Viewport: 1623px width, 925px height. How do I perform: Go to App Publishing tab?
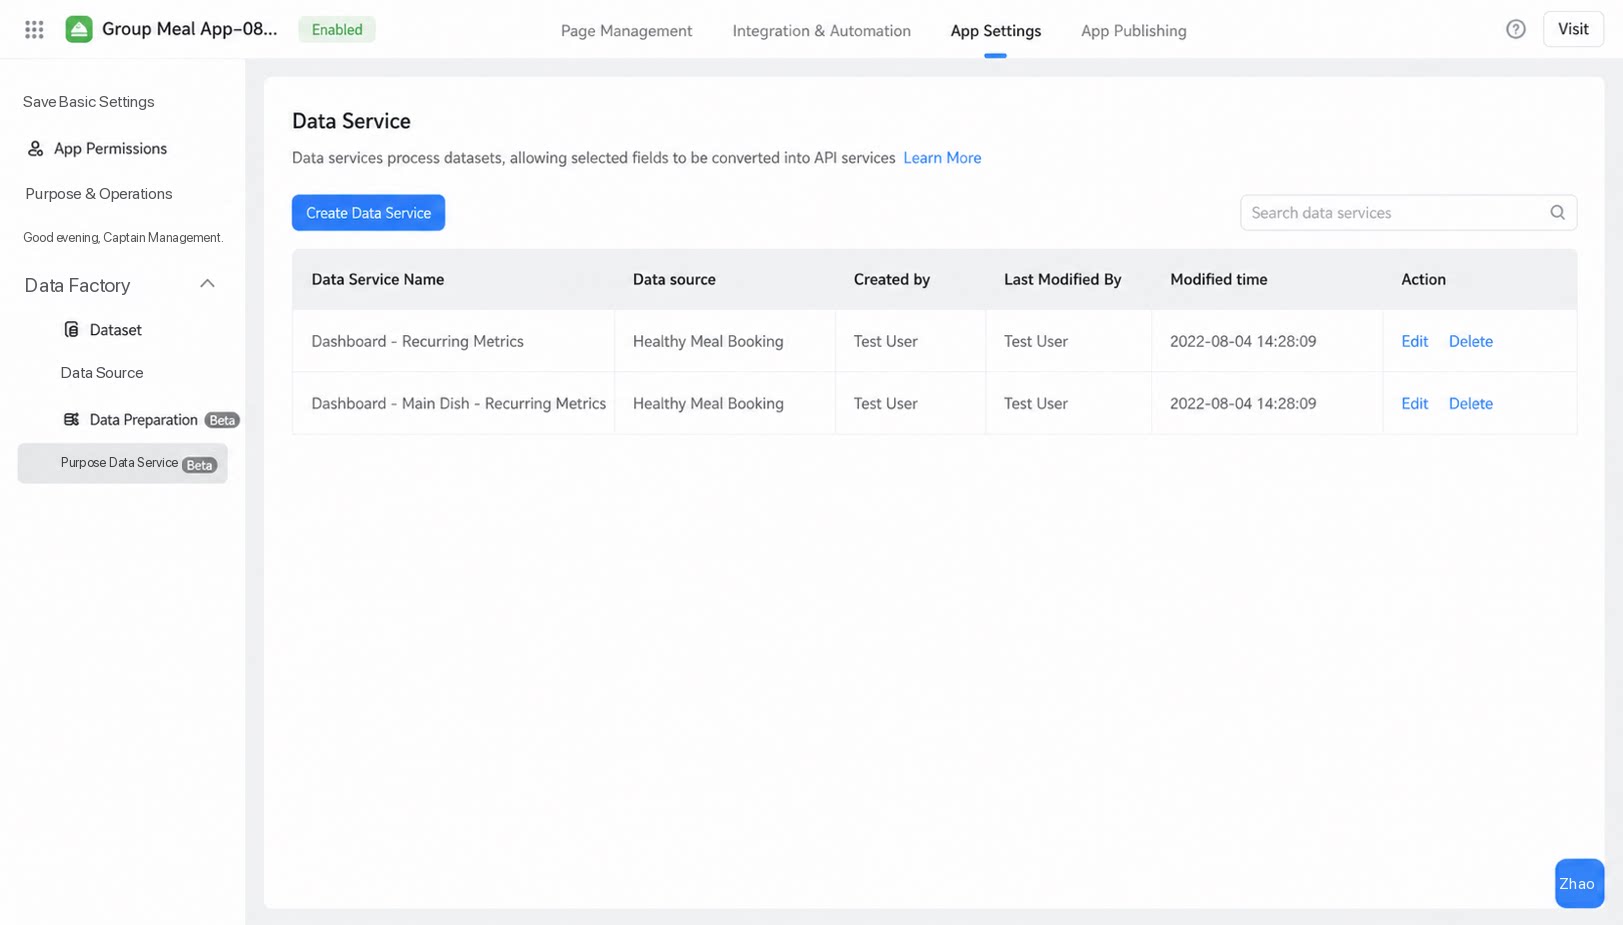click(x=1133, y=31)
